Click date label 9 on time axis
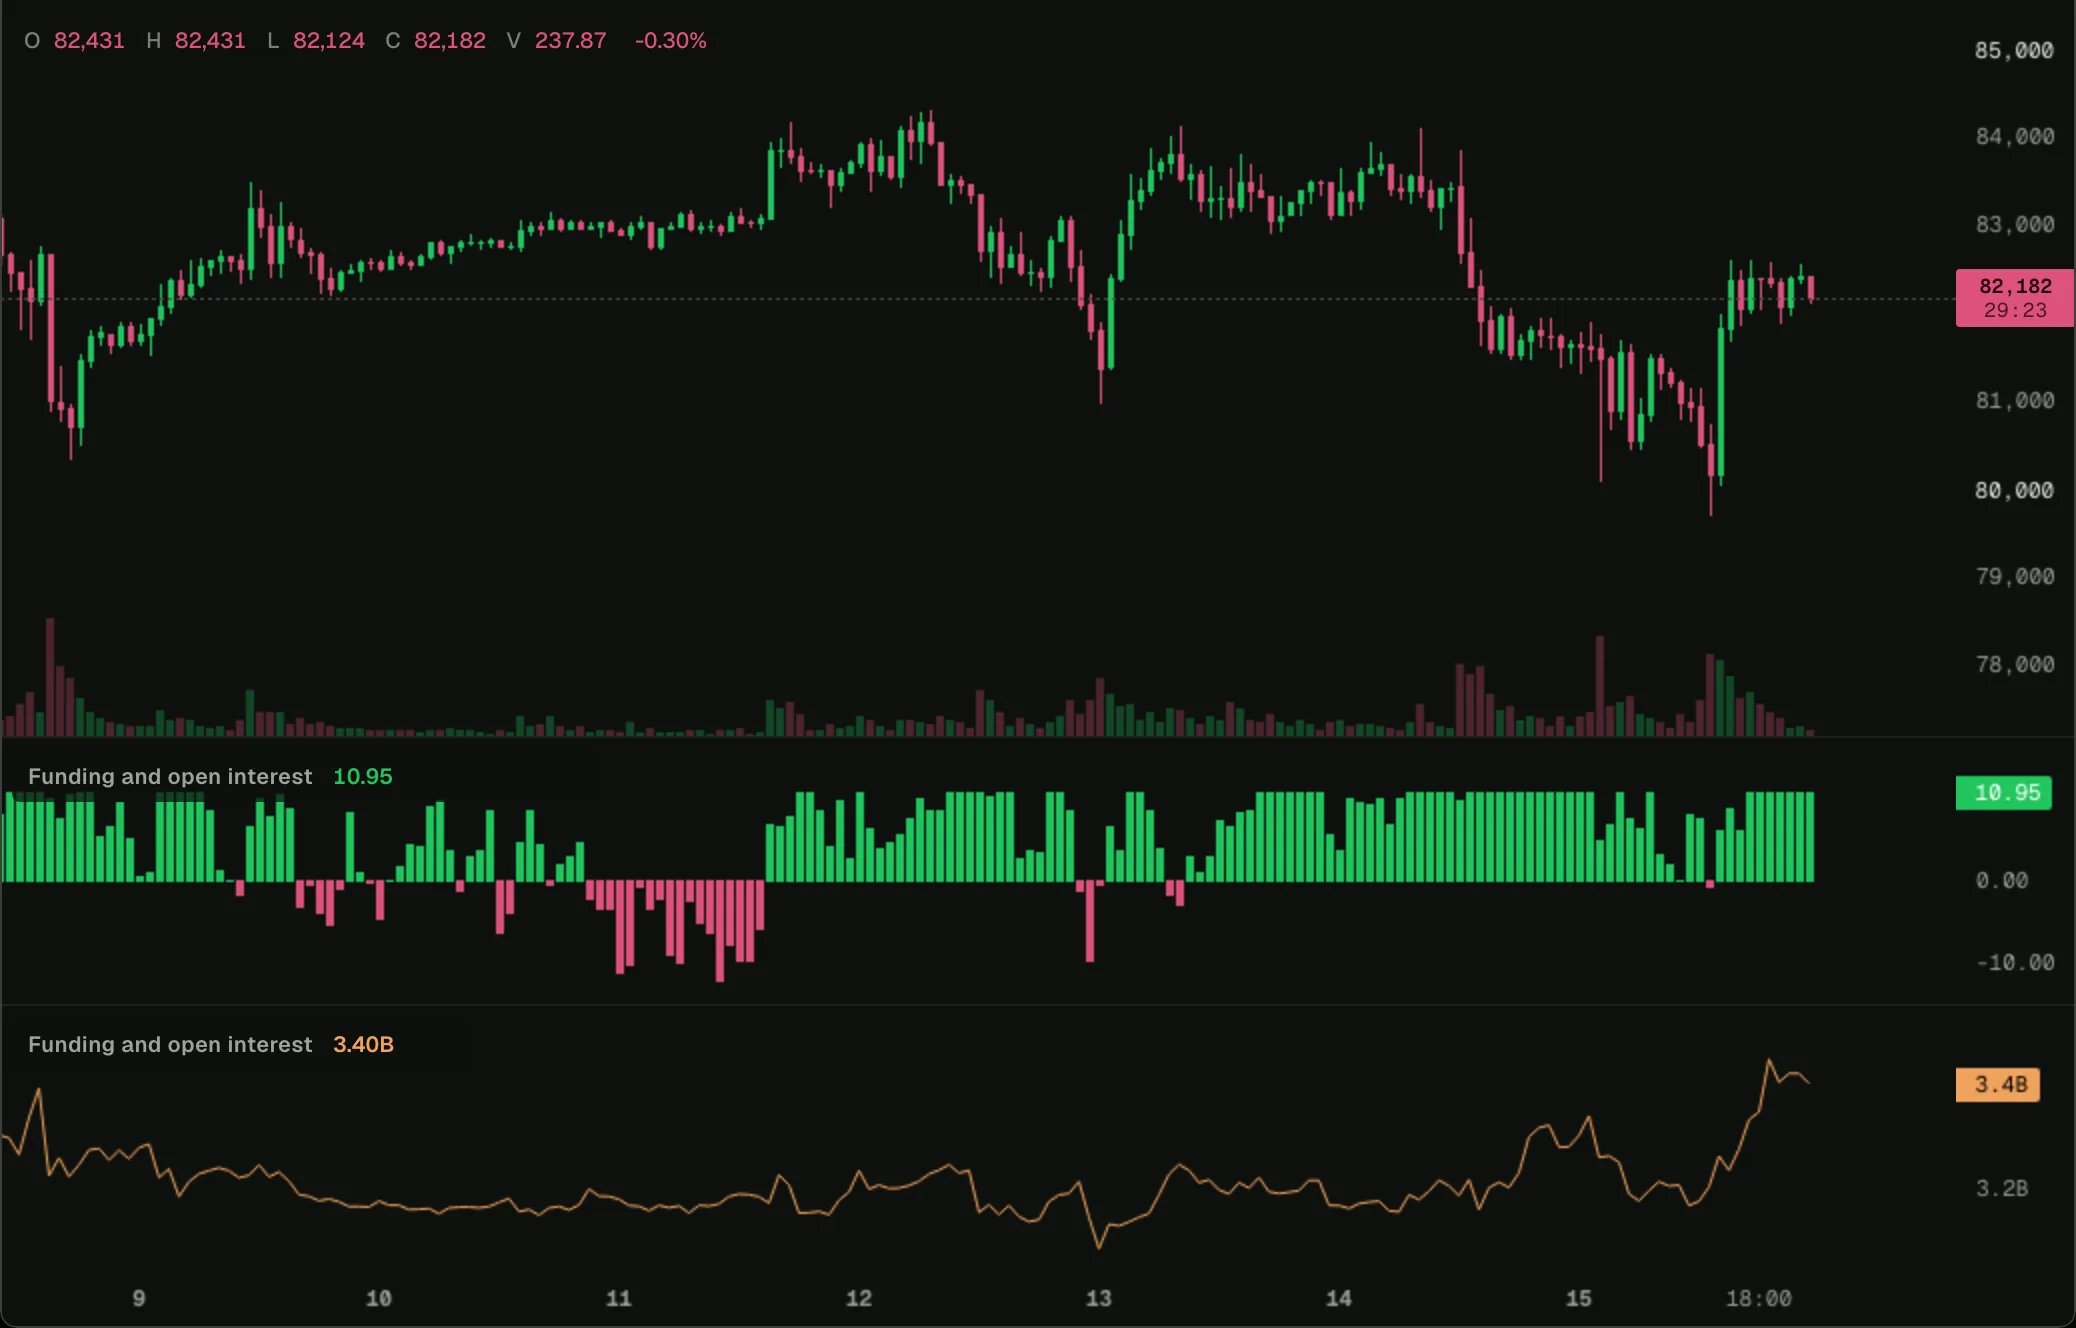The image size is (2076, 1328). (139, 1299)
